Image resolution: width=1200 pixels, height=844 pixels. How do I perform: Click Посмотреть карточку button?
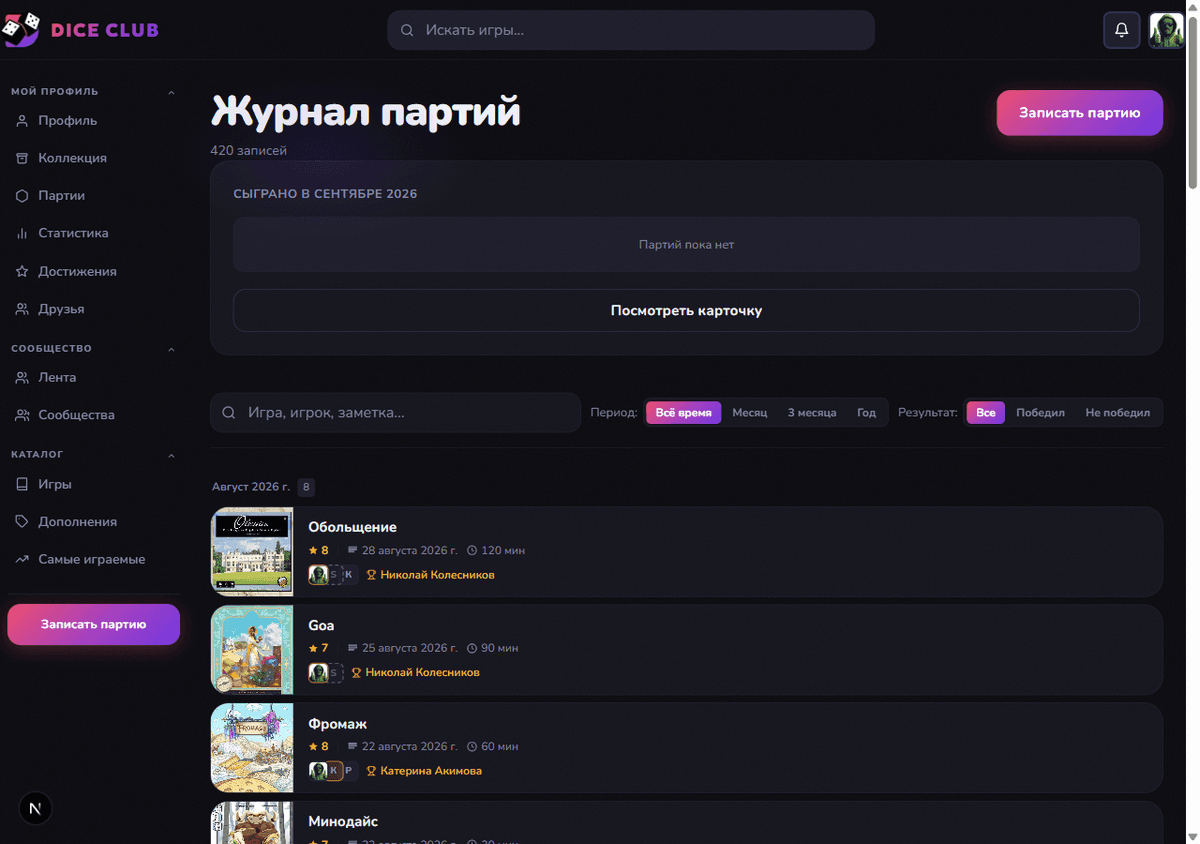tap(686, 311)
